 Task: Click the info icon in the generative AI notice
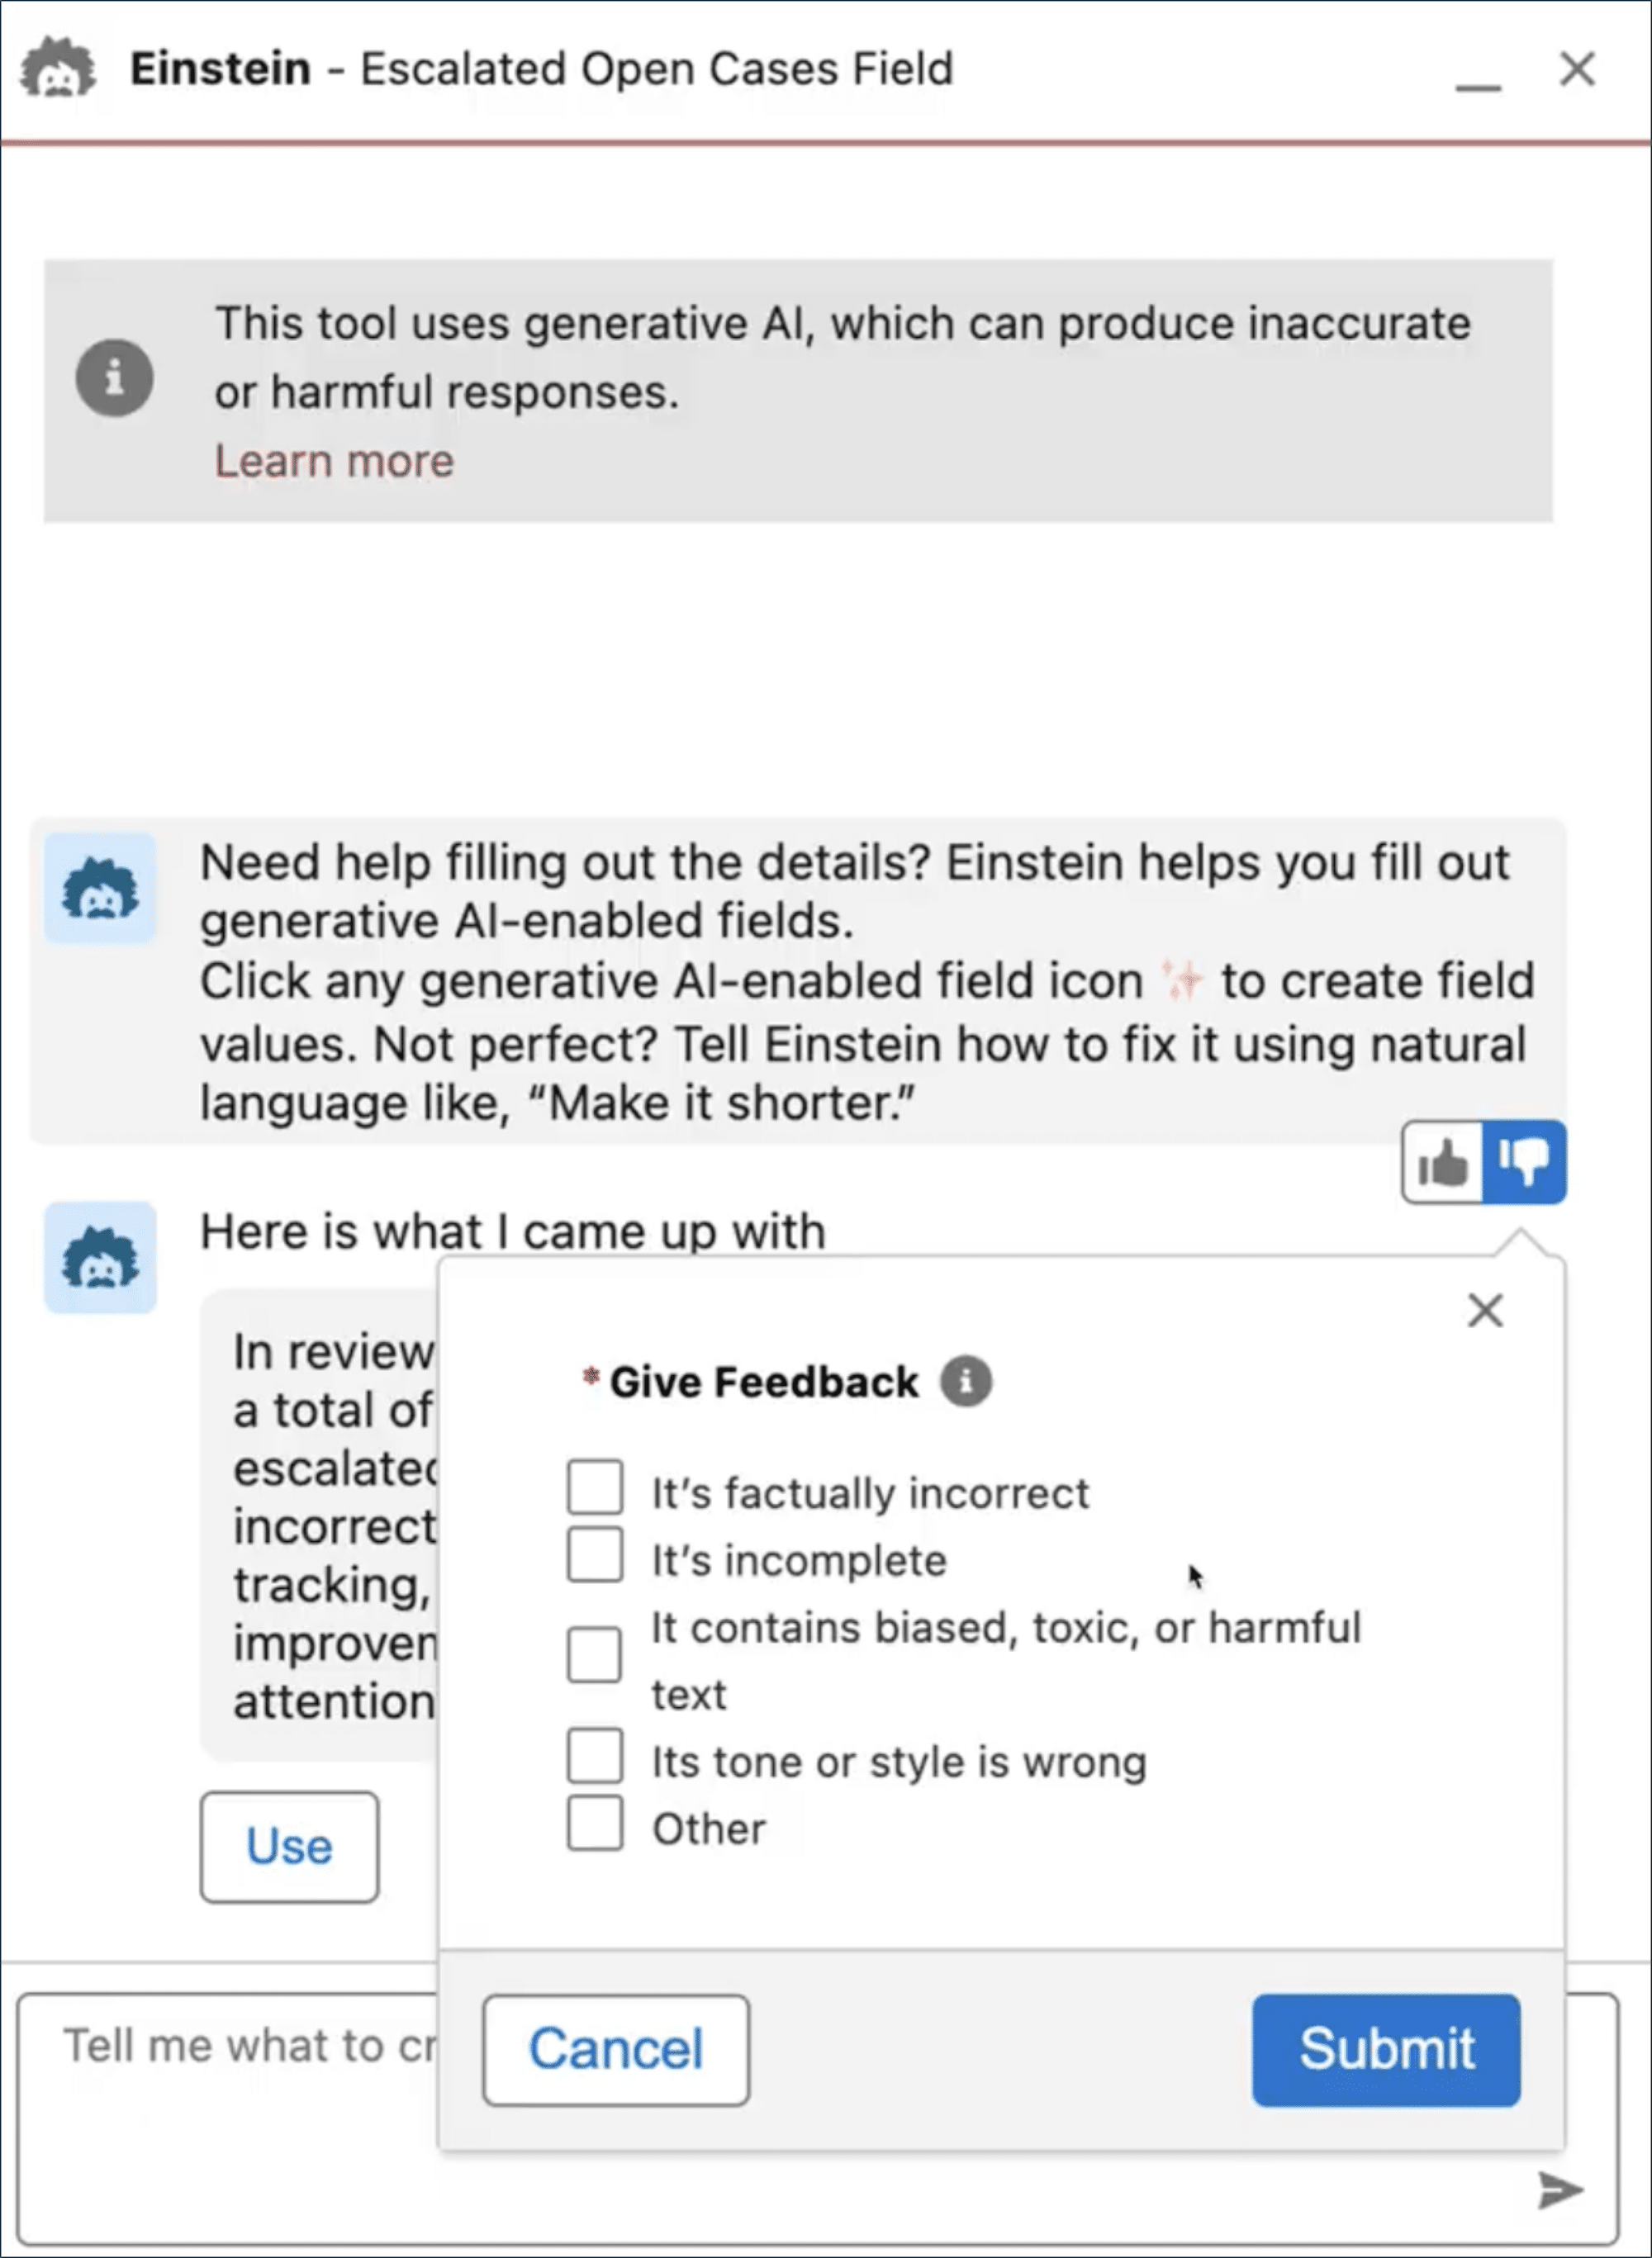click(x=115, y=379)
